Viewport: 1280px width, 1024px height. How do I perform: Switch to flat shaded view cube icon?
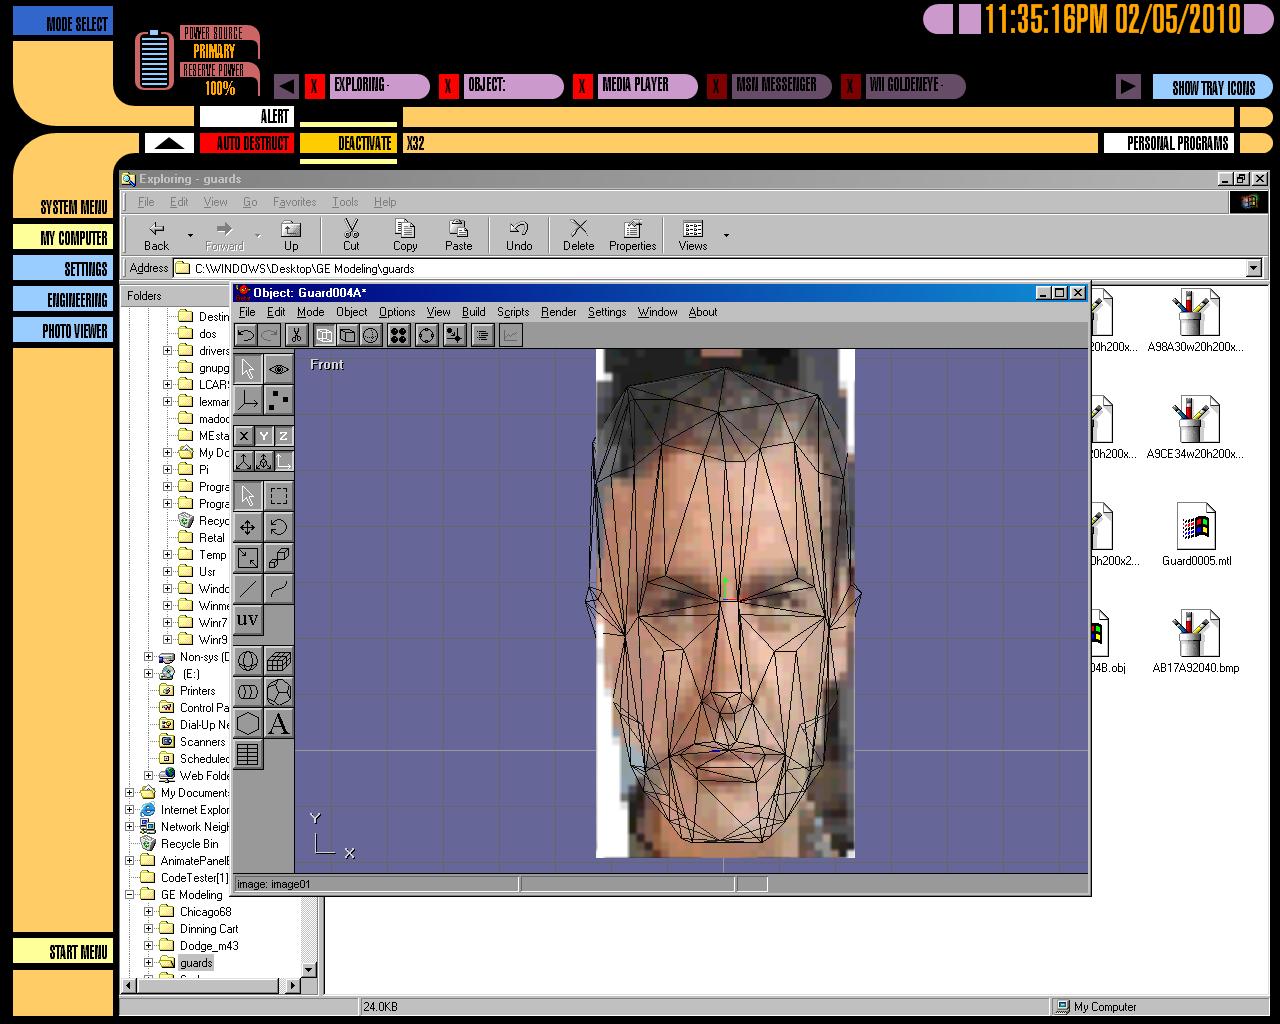(347, 335)
